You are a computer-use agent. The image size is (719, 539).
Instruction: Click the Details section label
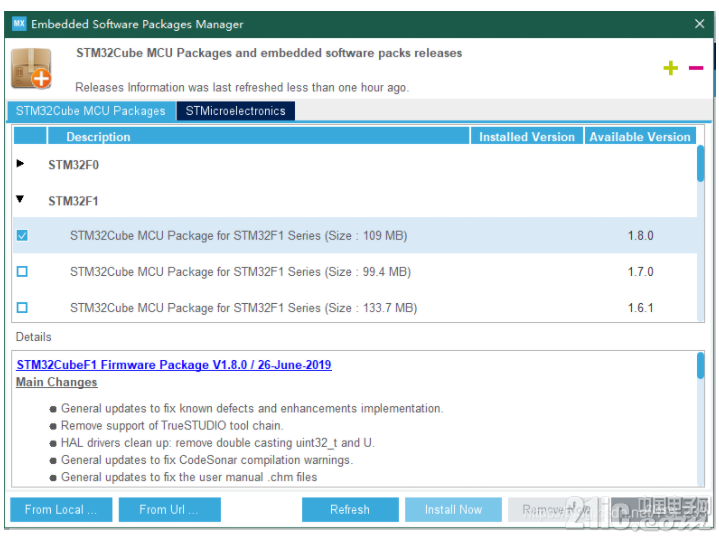click(33, 337)
